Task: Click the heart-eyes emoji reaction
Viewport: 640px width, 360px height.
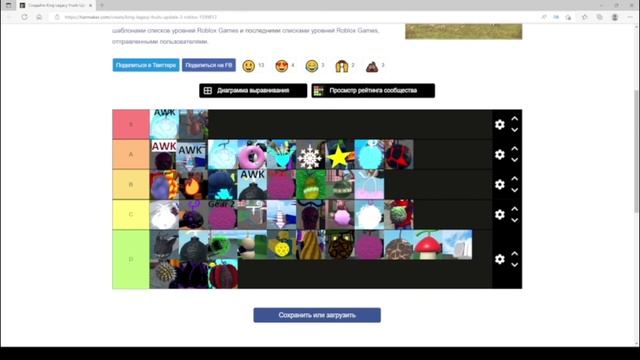Action: coord(282,66)
